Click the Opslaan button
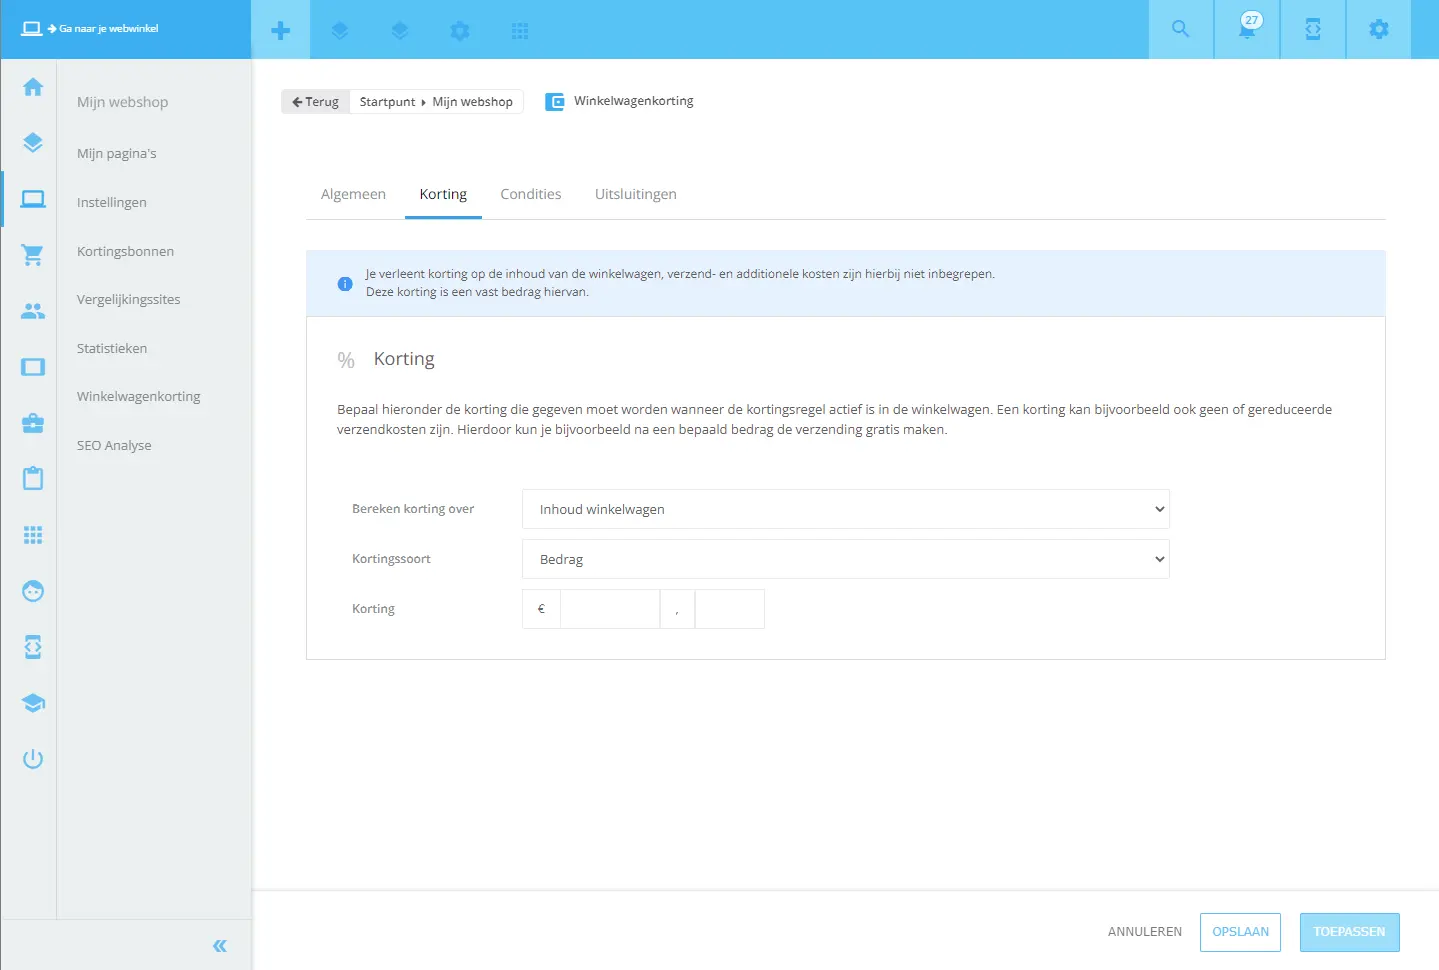The image size is (1439, 970). pyautogui.click(x=1240, y=932)
